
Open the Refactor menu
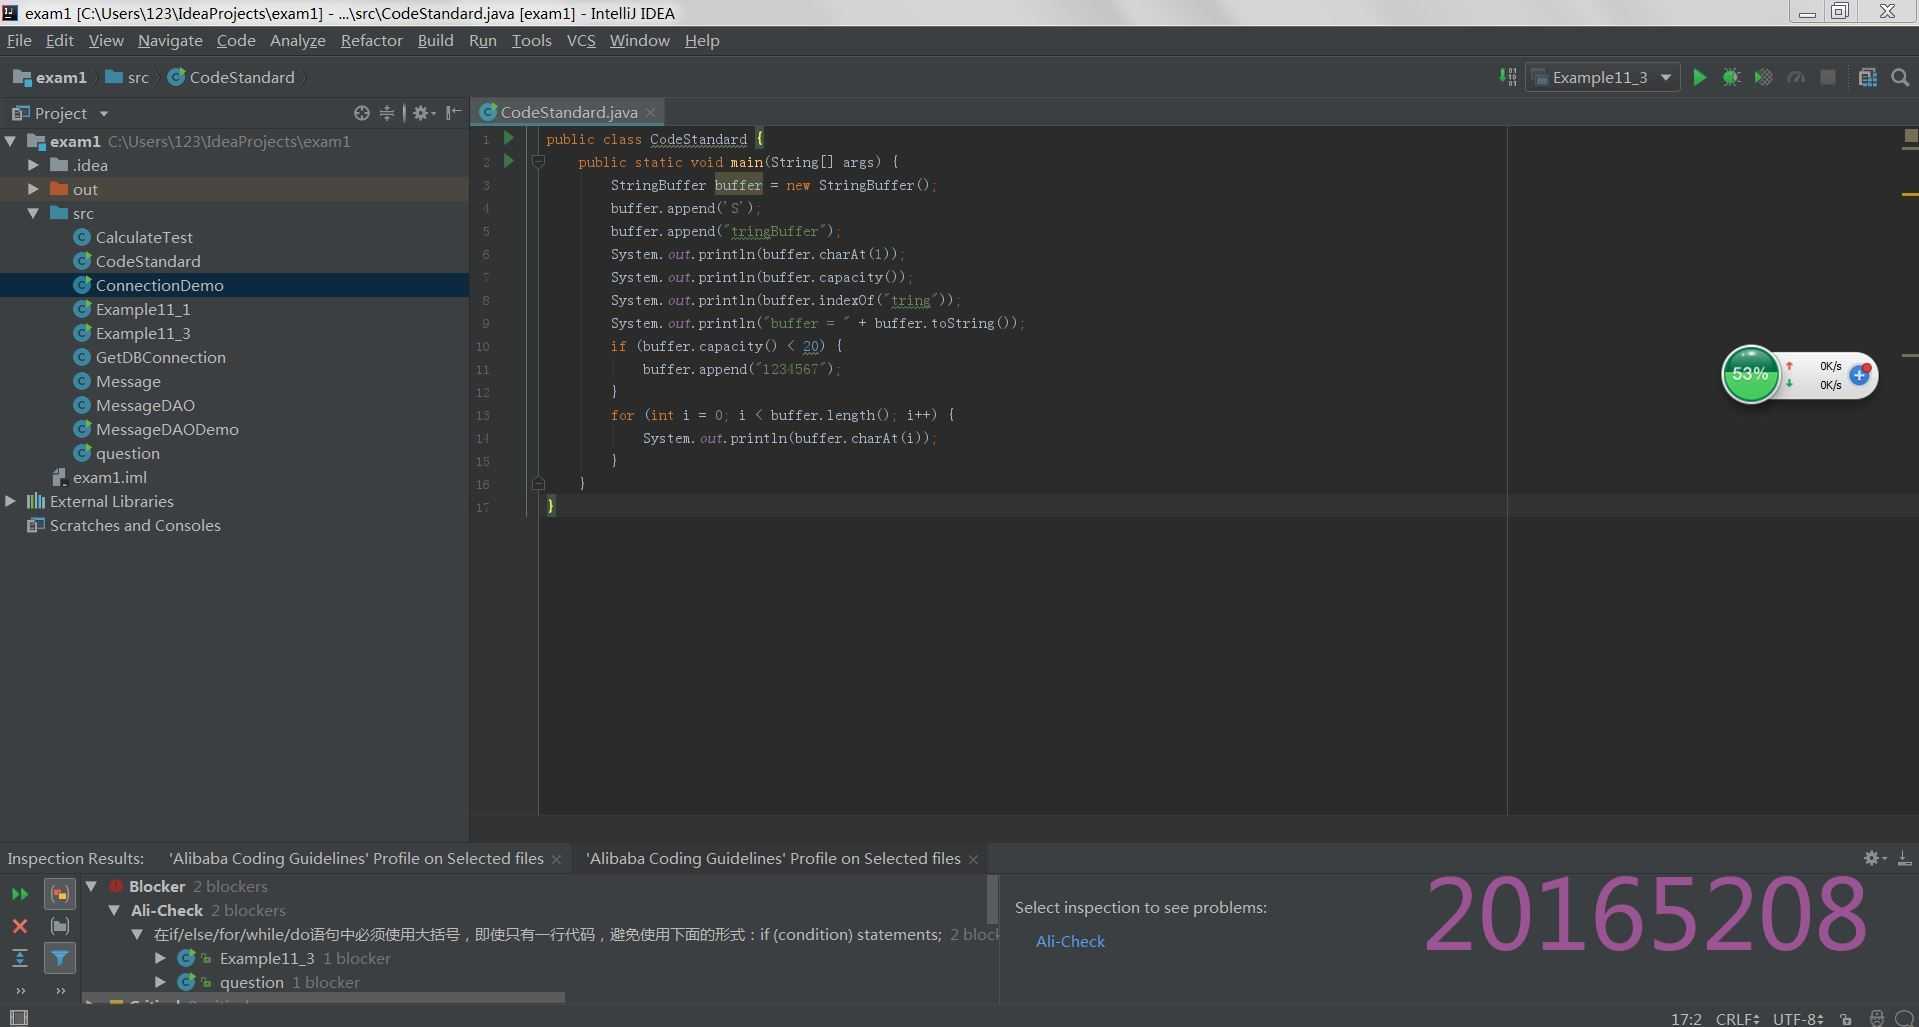click(x=371, y=40)
